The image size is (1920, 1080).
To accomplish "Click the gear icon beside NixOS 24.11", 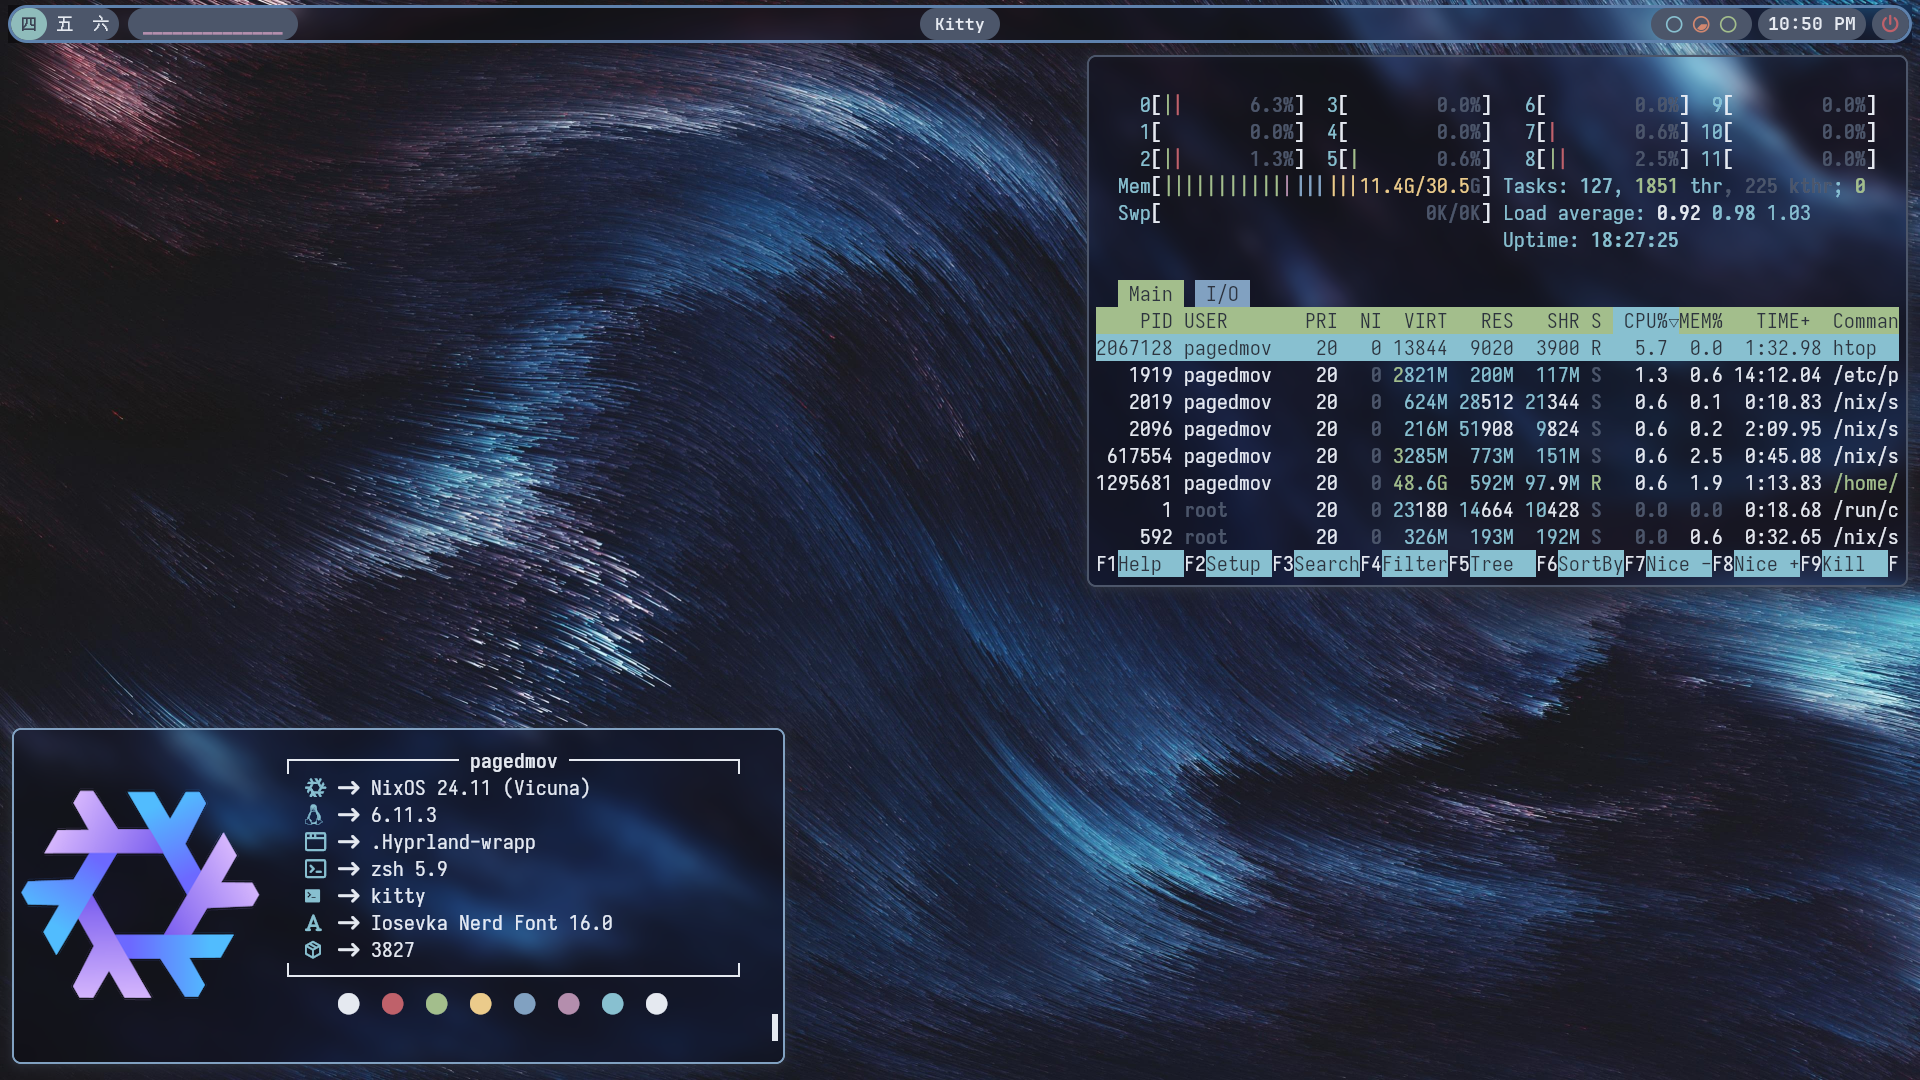I will [x=314, y=788].
